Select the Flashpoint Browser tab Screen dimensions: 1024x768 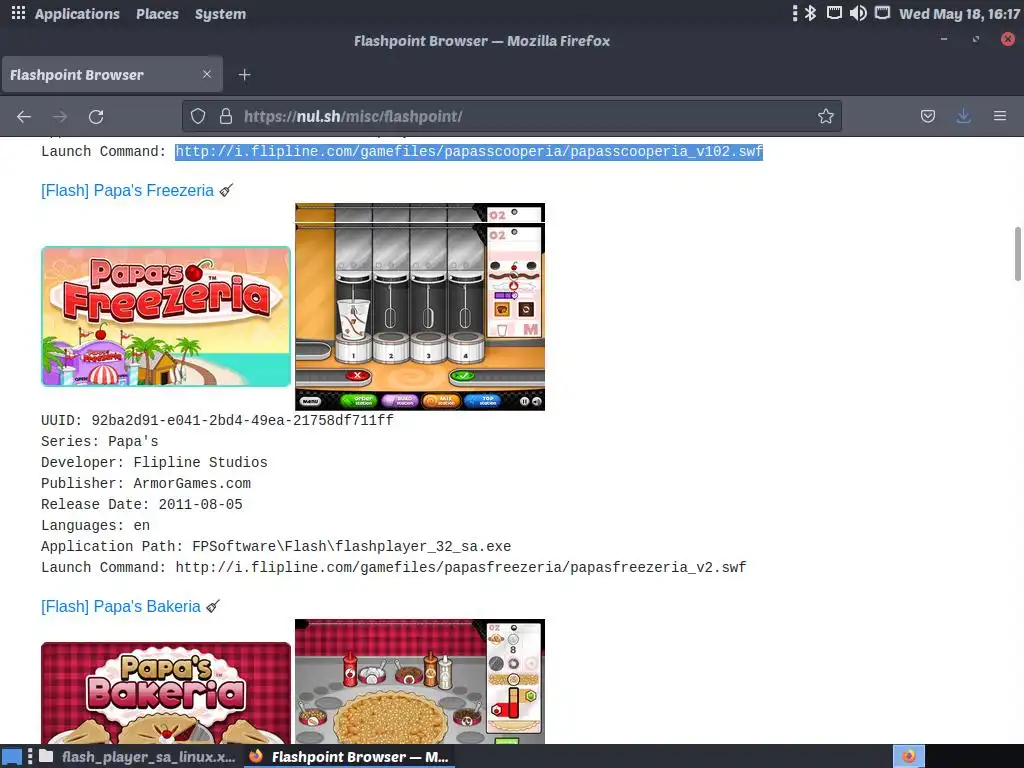[x=112, y=74]
